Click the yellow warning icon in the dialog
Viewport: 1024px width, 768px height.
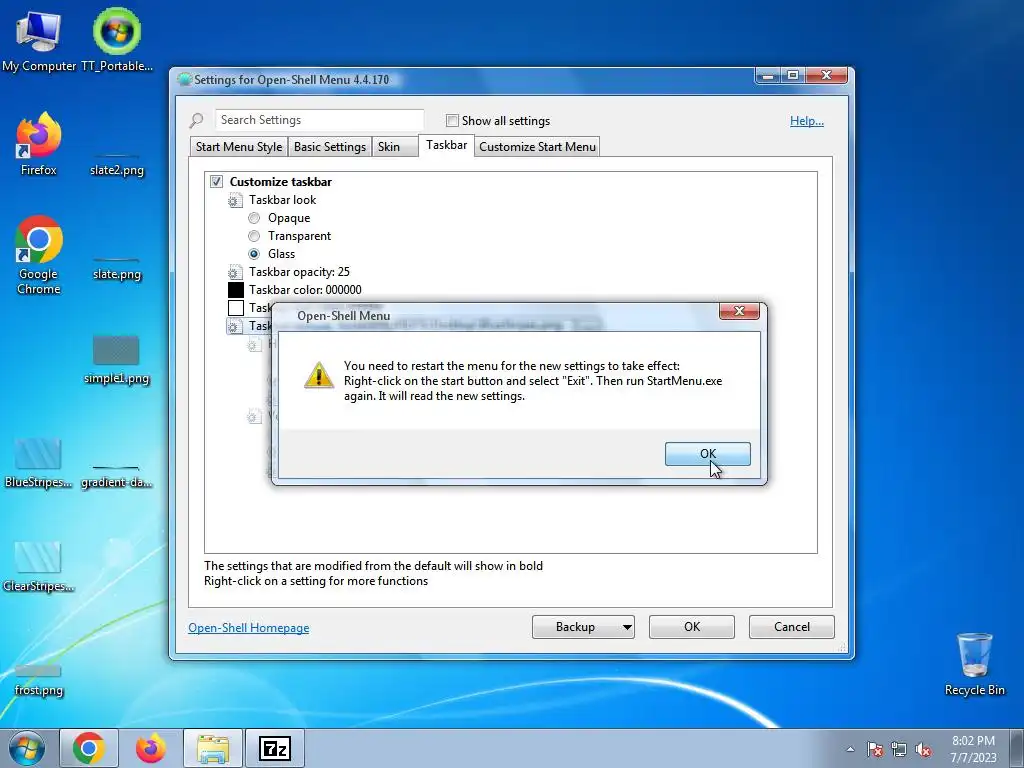(319, 376)
